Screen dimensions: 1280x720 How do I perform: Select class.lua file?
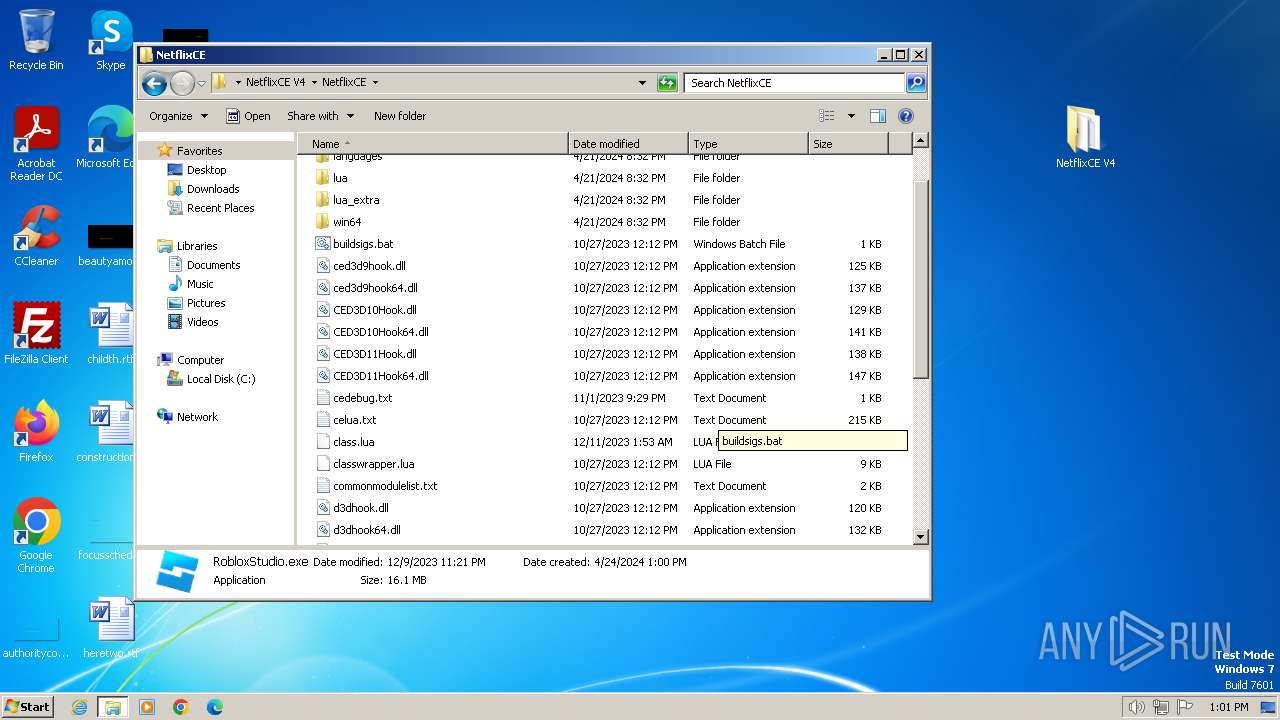tap(353, 442)
